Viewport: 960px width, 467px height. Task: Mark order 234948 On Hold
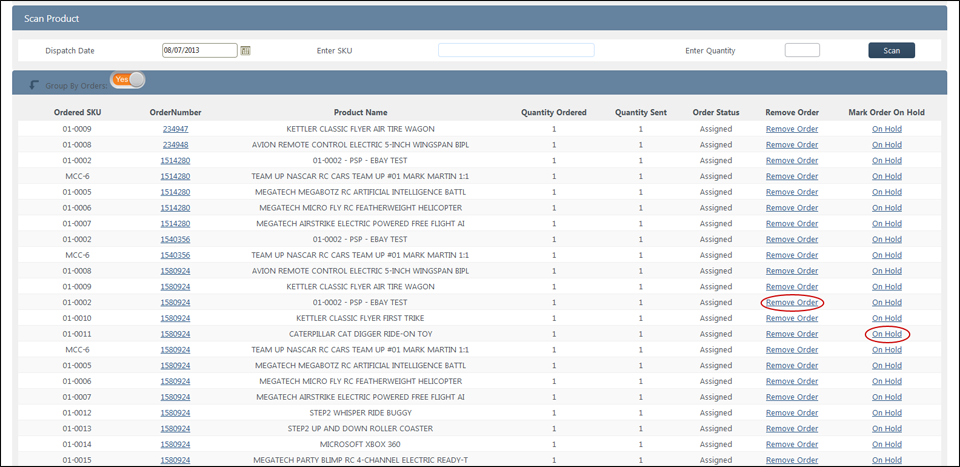887,145
